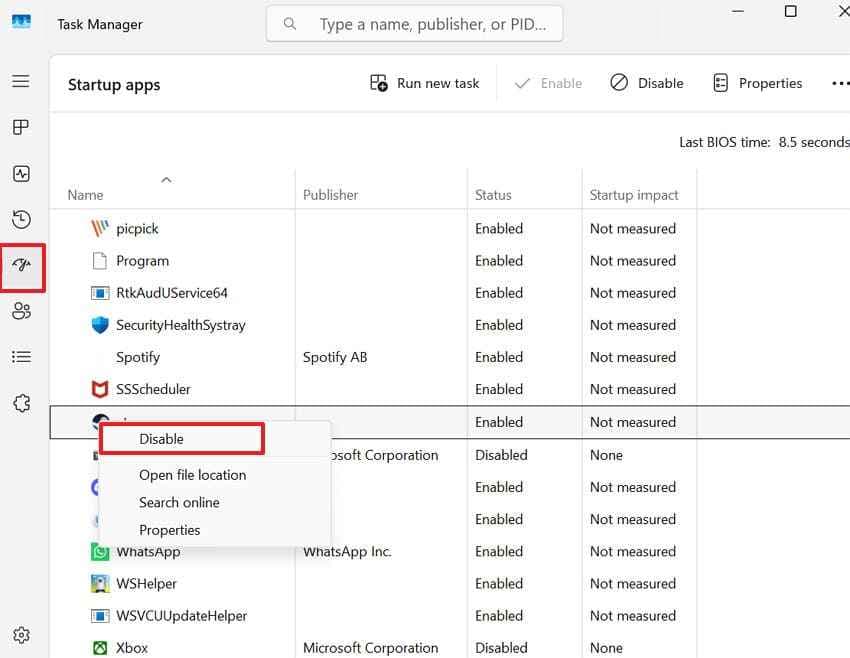The image size is (850, 658).
Task: Select the WhatsApp startup entry
Action: (x=148, y=552)
